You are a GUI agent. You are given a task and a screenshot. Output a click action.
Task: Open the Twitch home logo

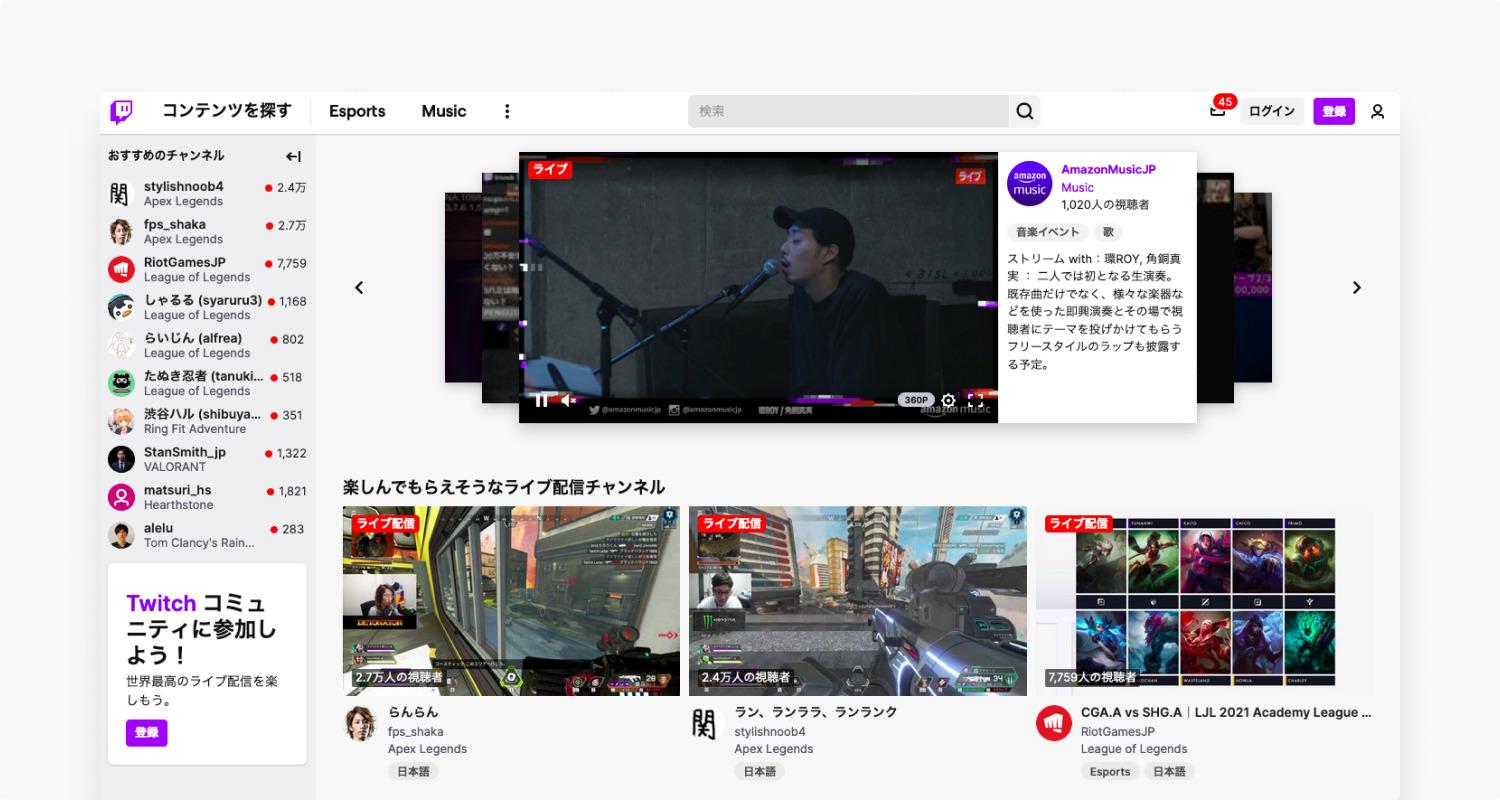pos(121,111)
